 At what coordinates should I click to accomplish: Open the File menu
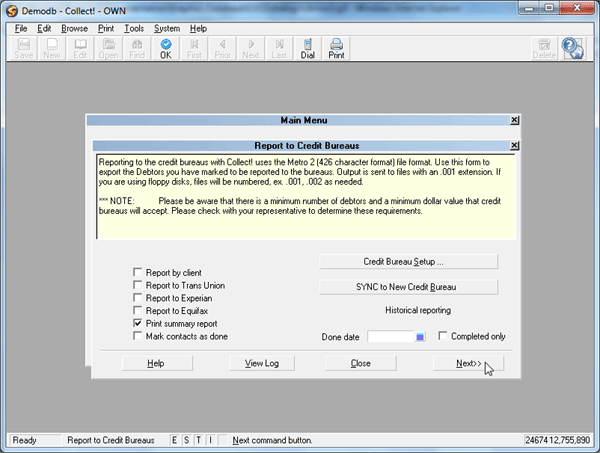click(x=21, y=29)
